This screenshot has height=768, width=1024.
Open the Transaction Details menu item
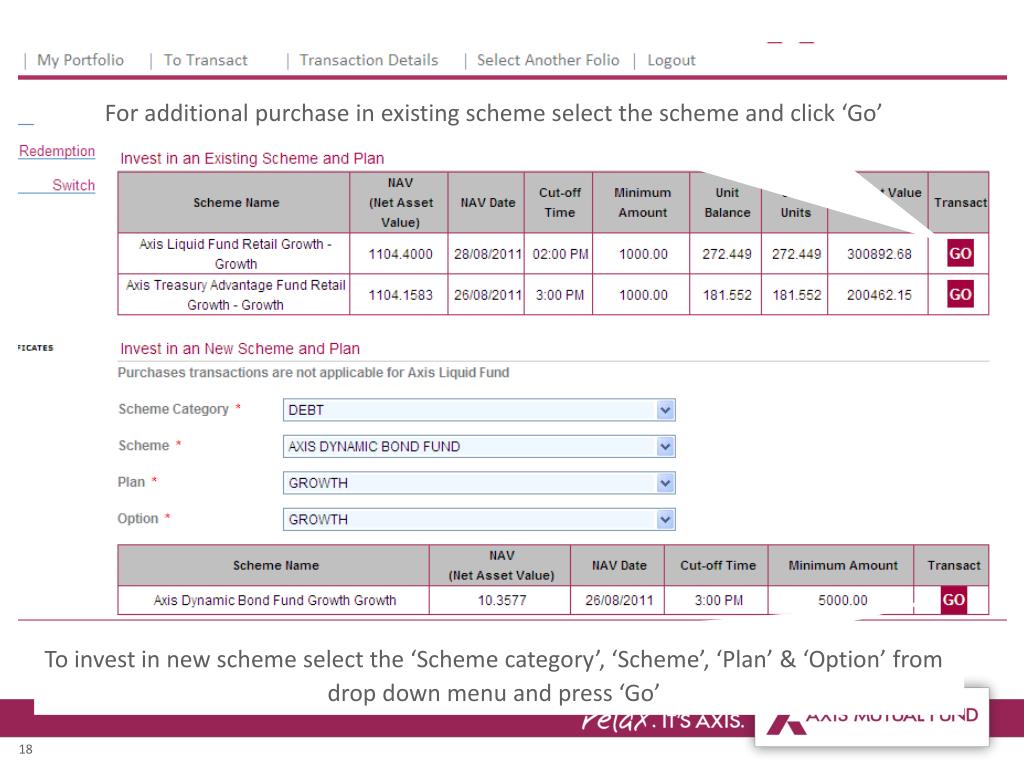pos(369,60)
